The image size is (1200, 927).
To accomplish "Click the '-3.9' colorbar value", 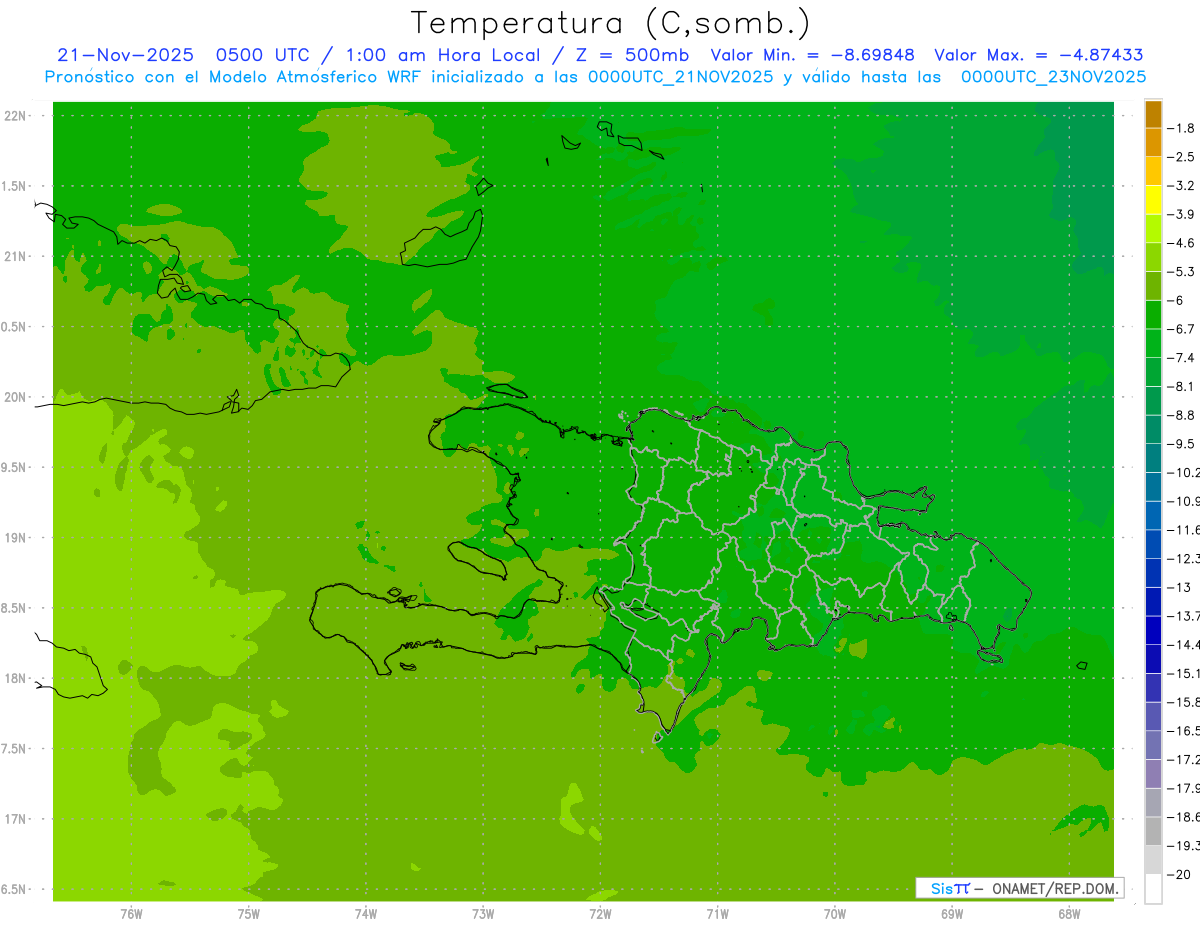I will tap(1182, 214).
